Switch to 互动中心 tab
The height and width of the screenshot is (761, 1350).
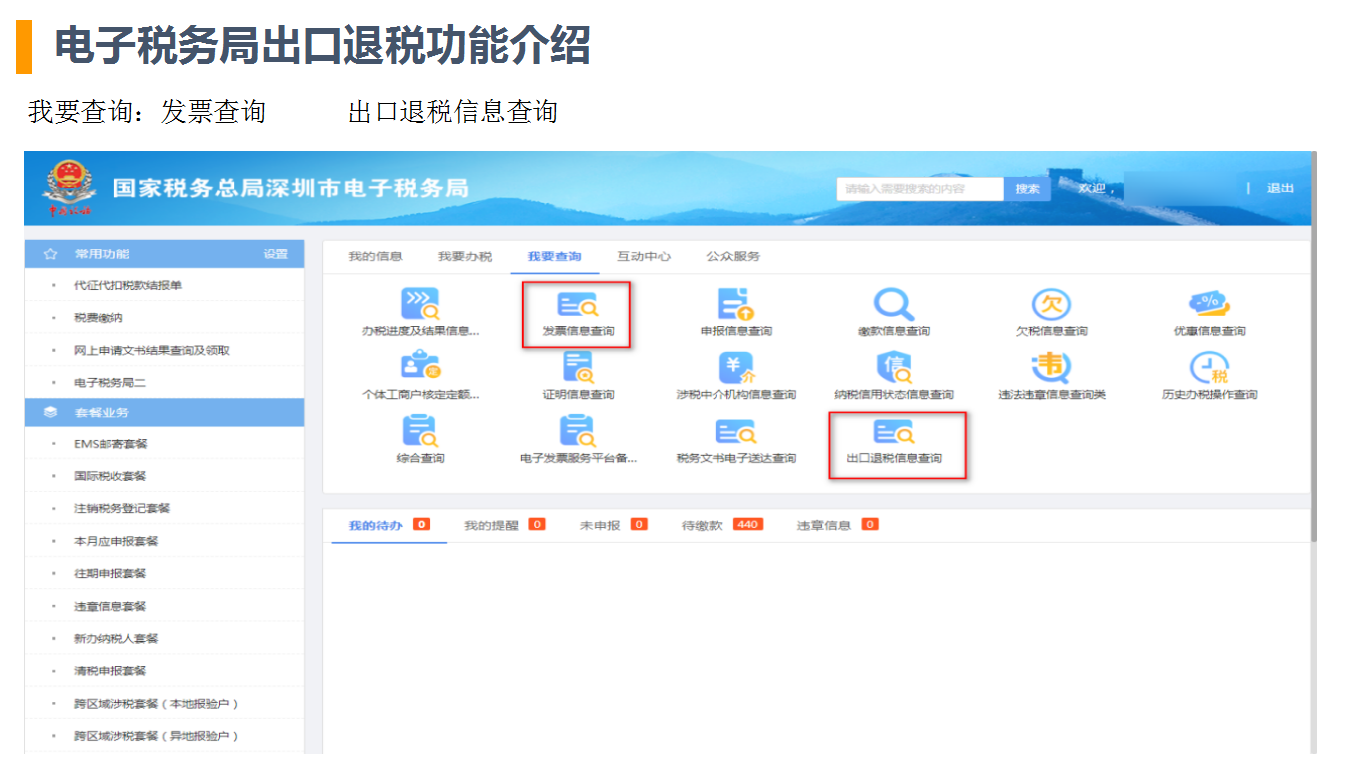point(644,256)
